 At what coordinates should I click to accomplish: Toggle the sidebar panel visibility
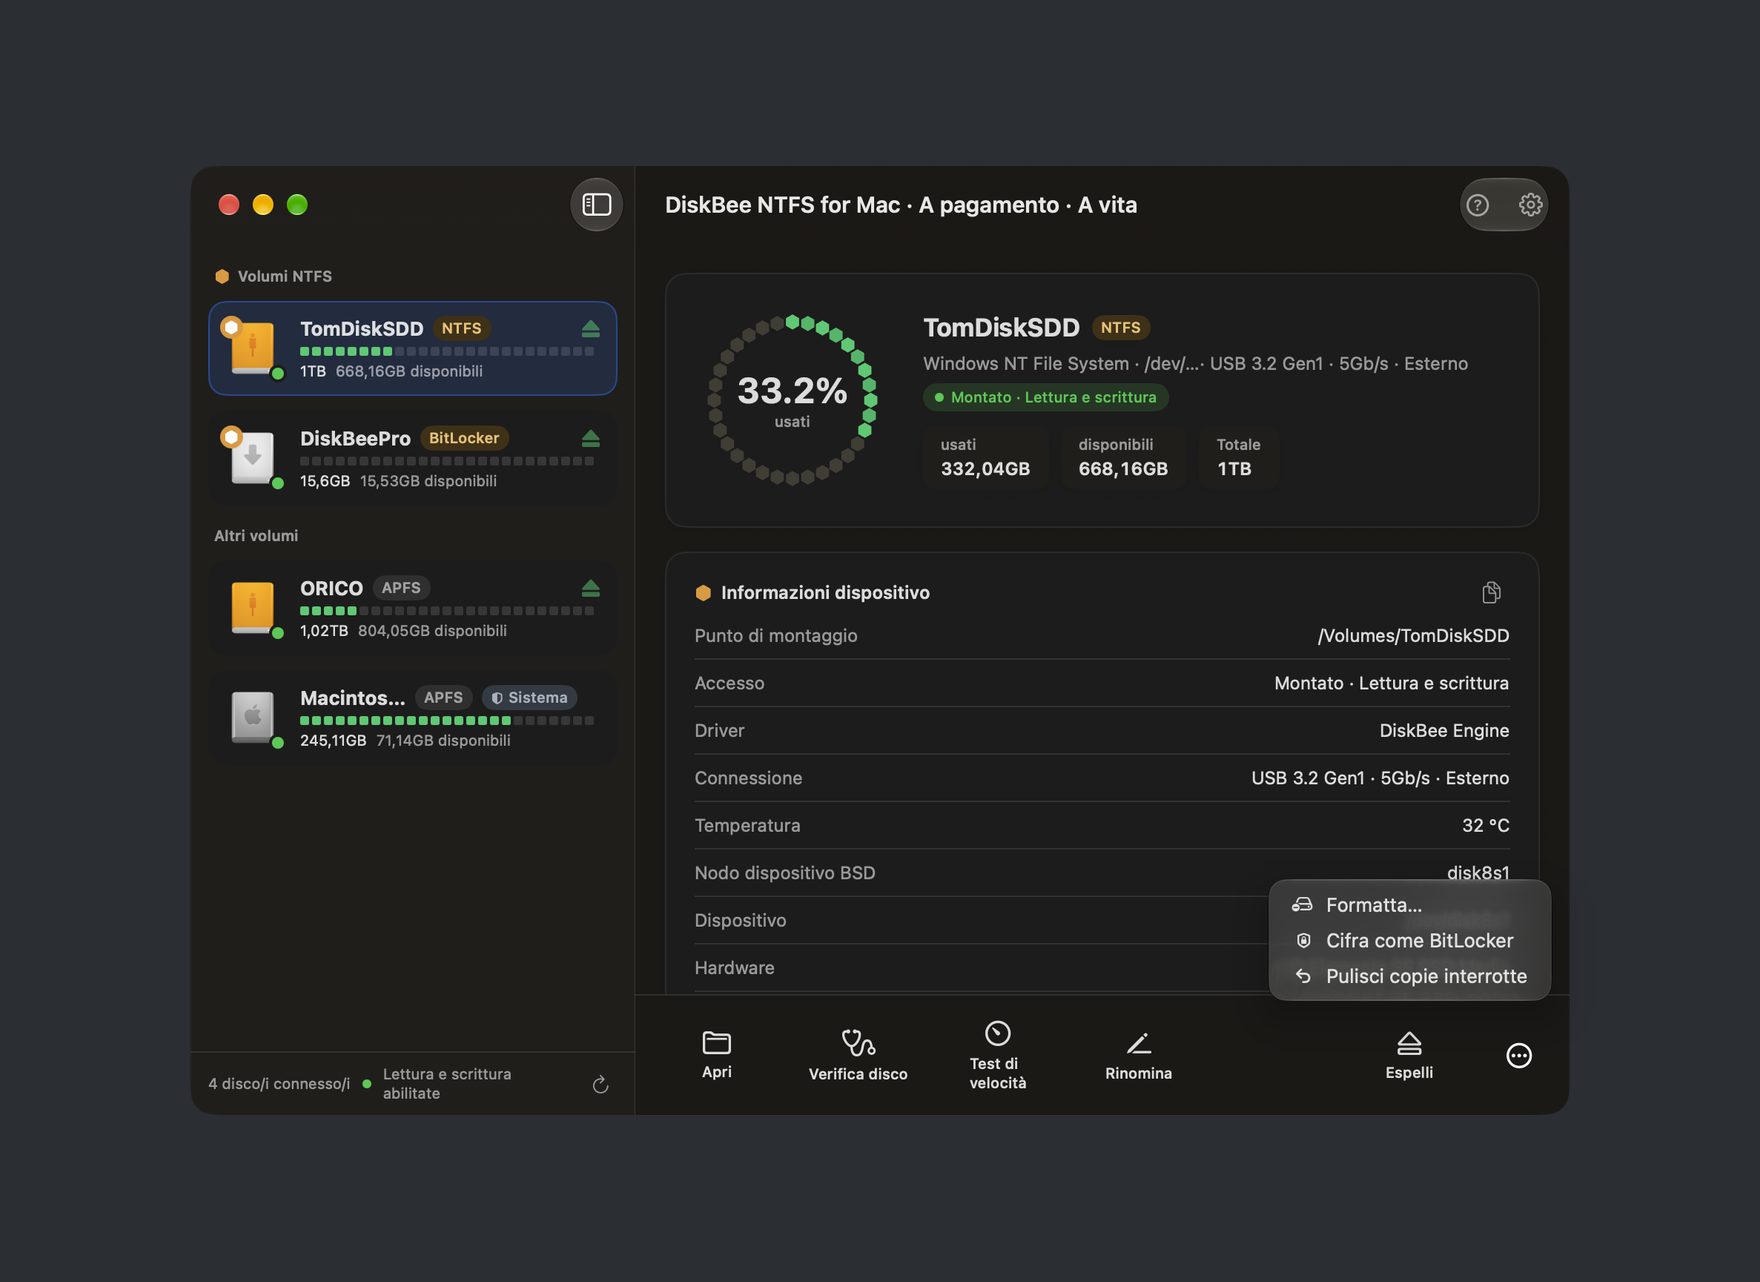tap(596, 205)
